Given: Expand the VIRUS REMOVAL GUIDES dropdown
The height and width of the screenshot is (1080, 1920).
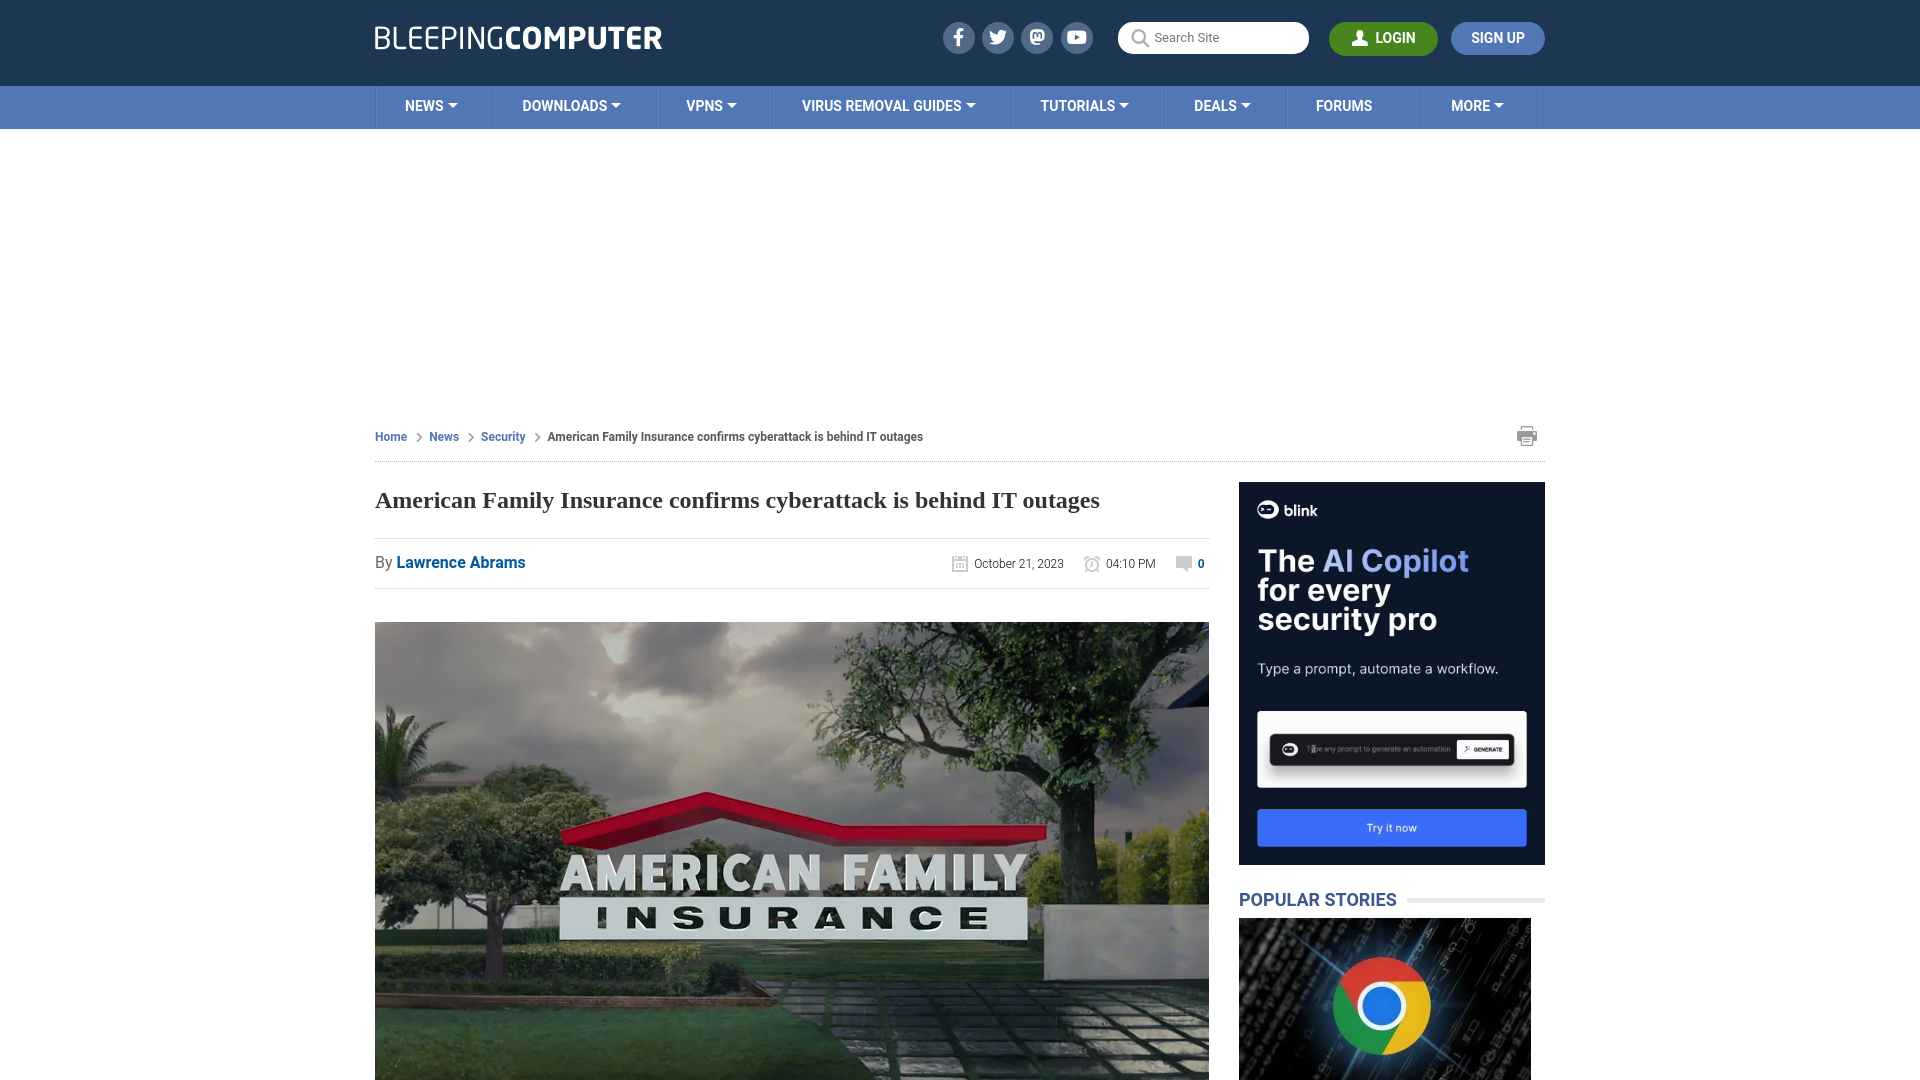Looking at the screenshot, I should (887, 105).
